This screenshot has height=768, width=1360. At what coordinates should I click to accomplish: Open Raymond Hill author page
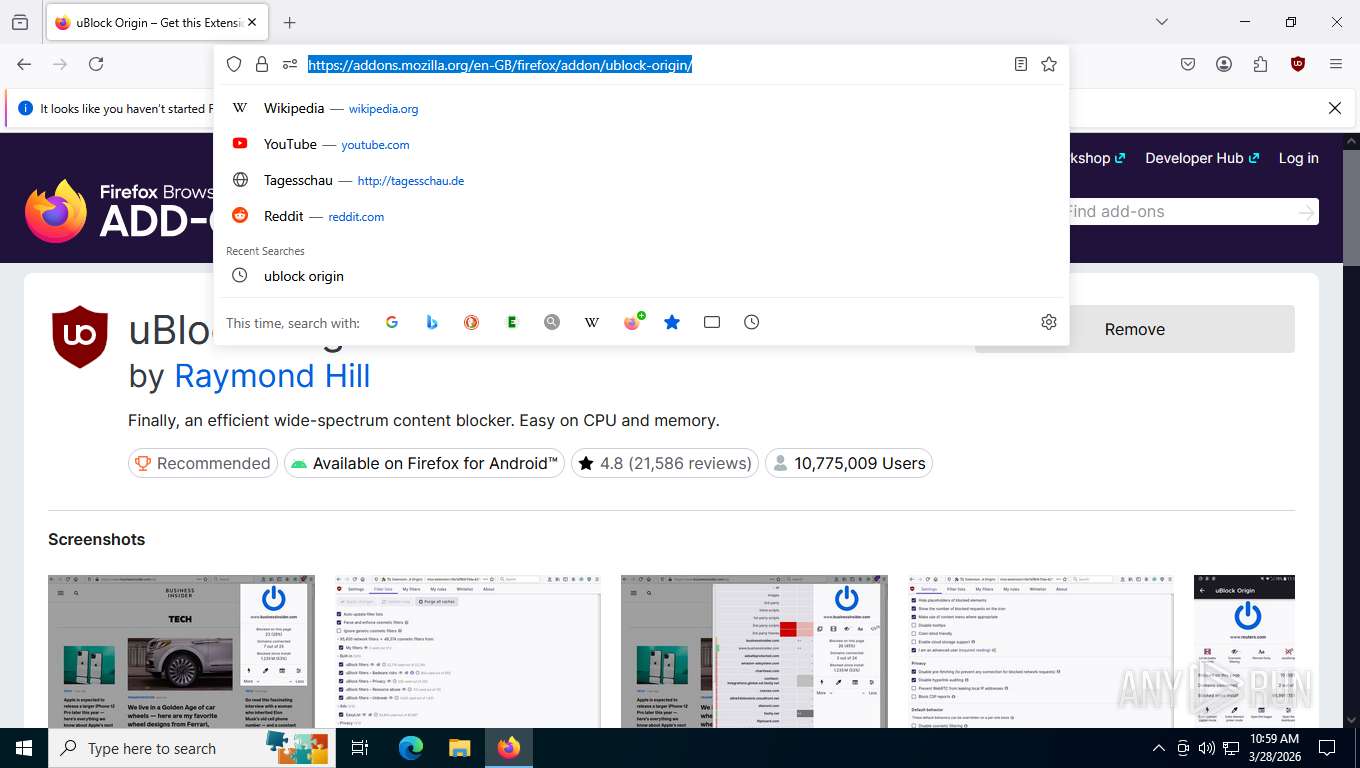point(272,376)
